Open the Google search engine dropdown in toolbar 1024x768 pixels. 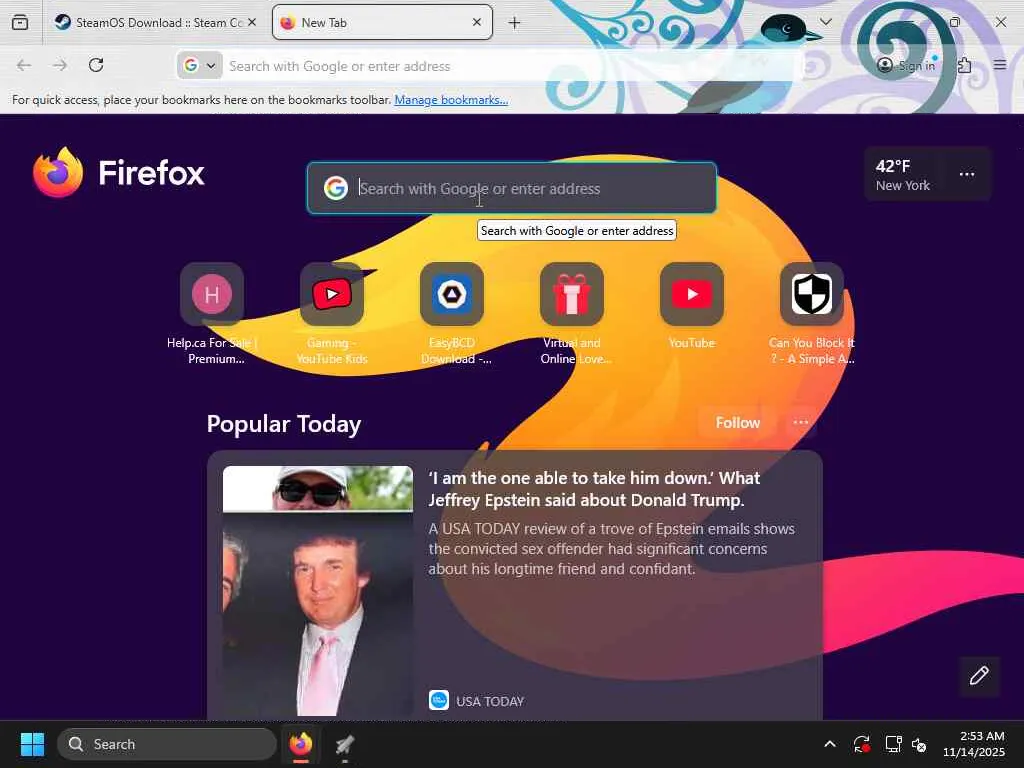(x=200, y=66)
